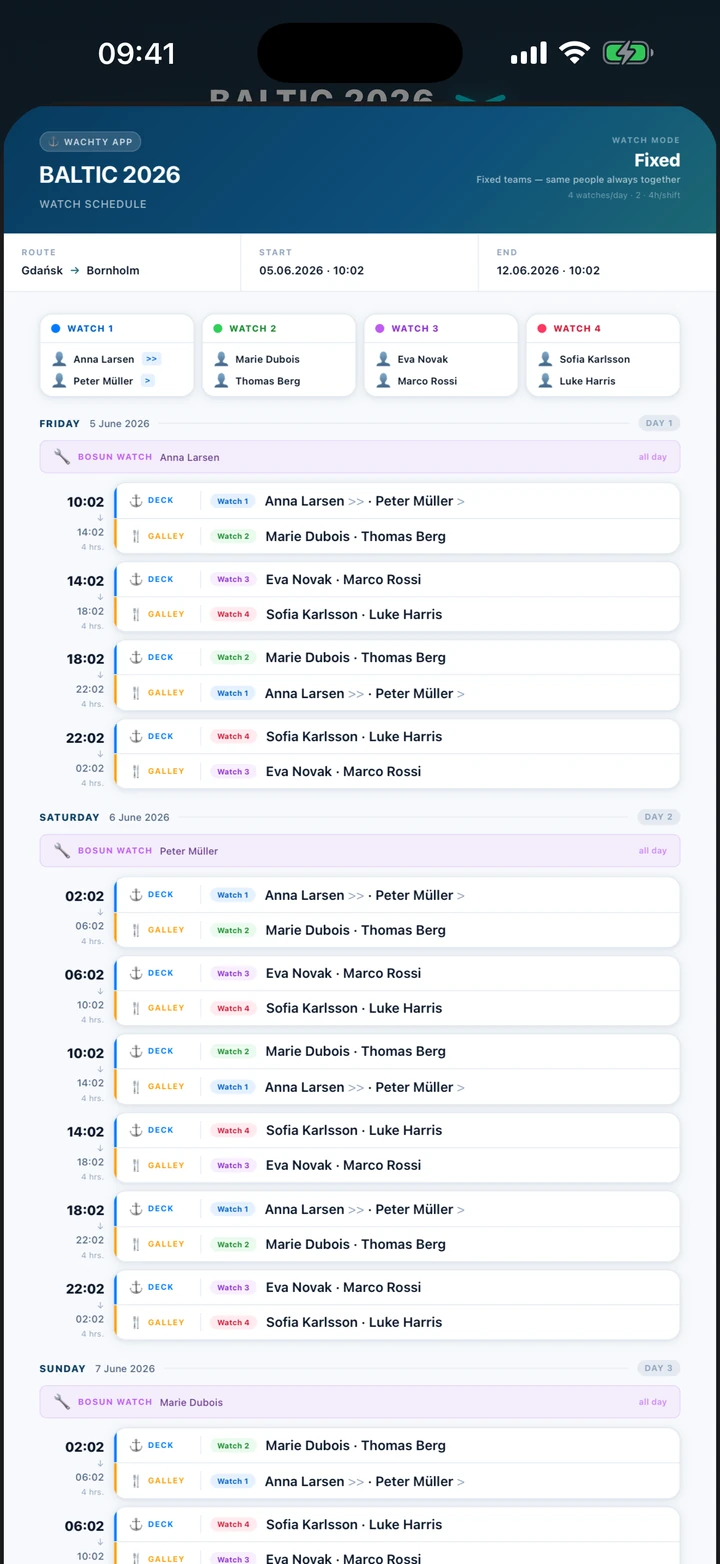Tap the Wi-Fi icon in status bar
Screen dimensions: 720x1564
pyautogui.click(x=574, y=53)
